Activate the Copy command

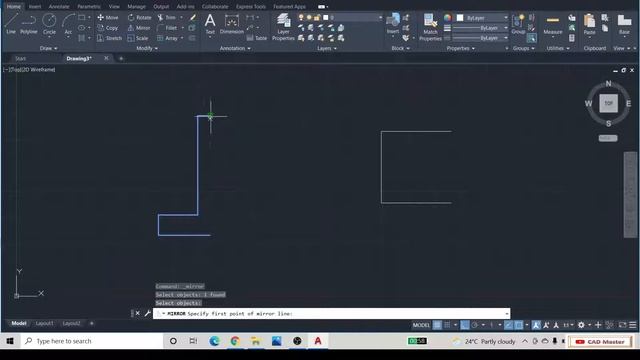click(108, 28)
